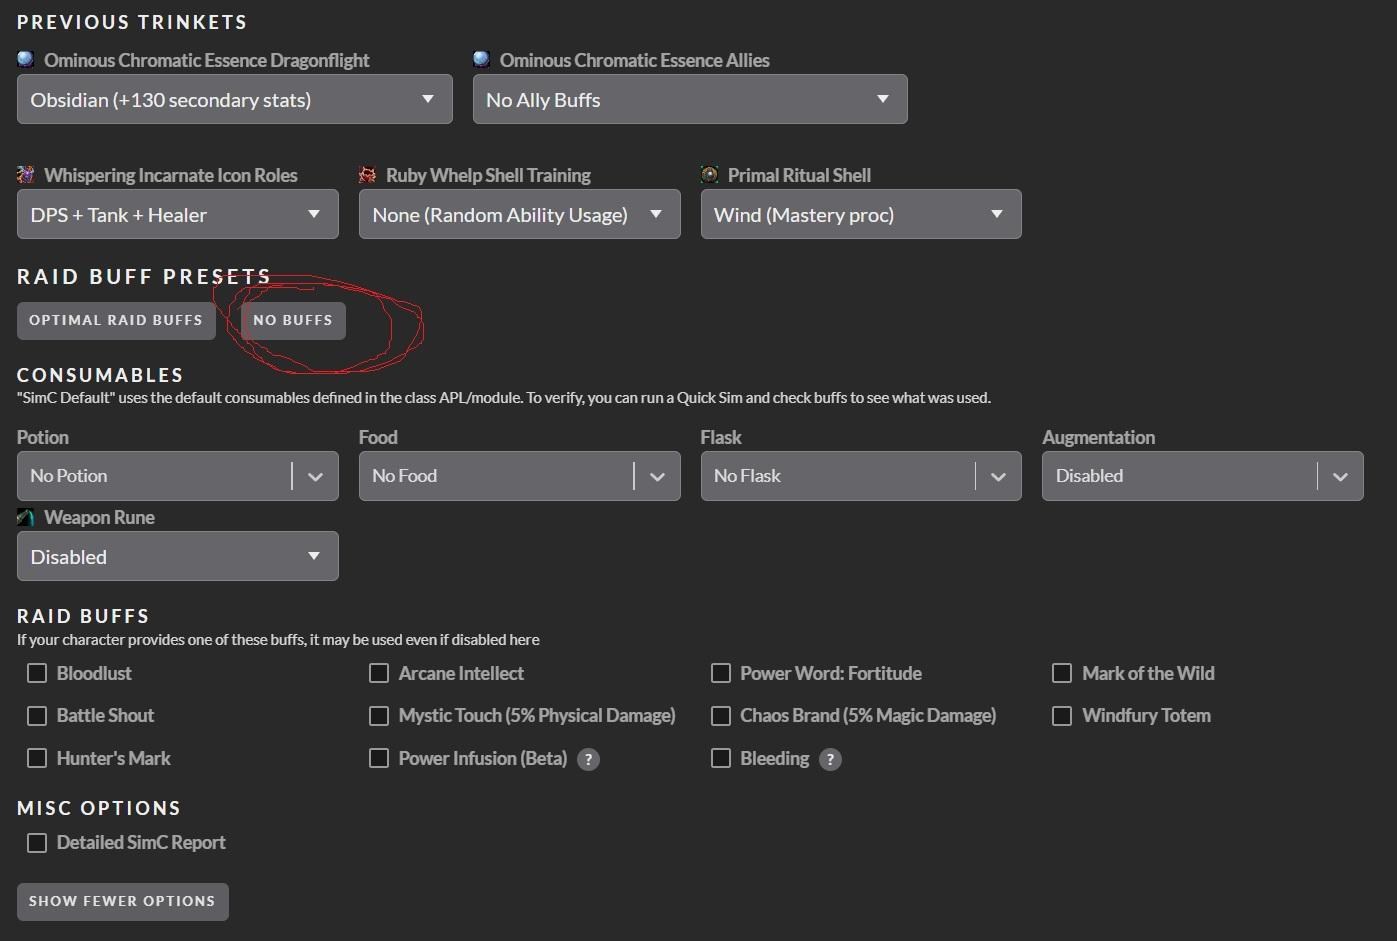Screen dimensions: 1397x941
Task: Apply the Optimal Raid Buffs preset
Action: coord(116,321)
